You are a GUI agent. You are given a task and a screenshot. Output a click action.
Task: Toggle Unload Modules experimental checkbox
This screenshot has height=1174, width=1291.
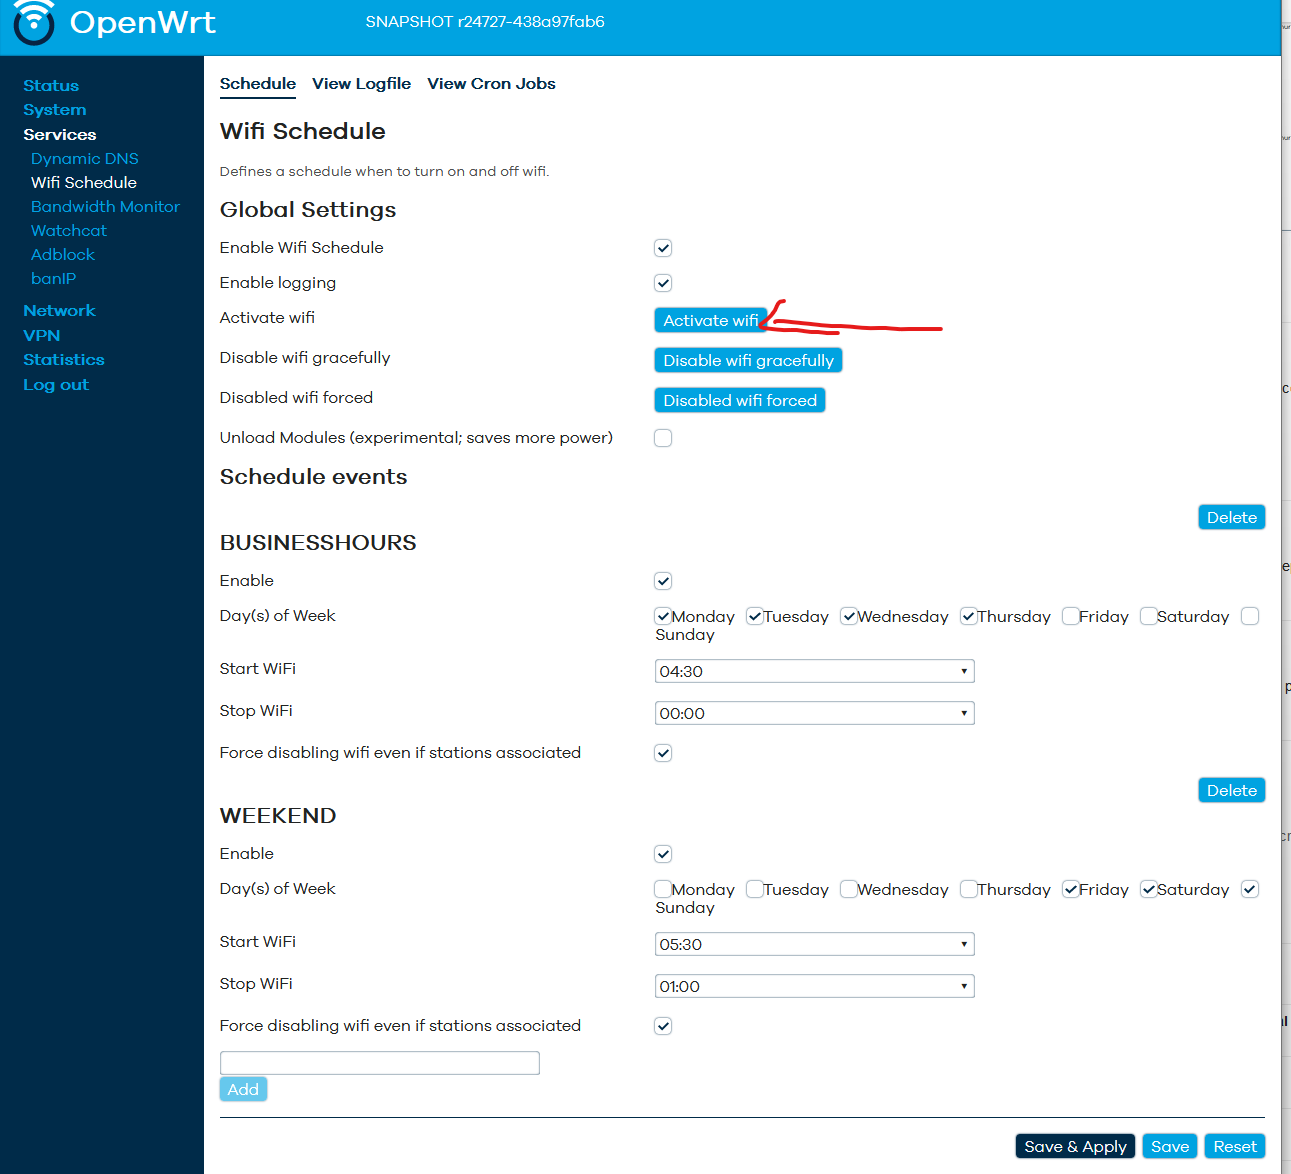coord(663,438)
